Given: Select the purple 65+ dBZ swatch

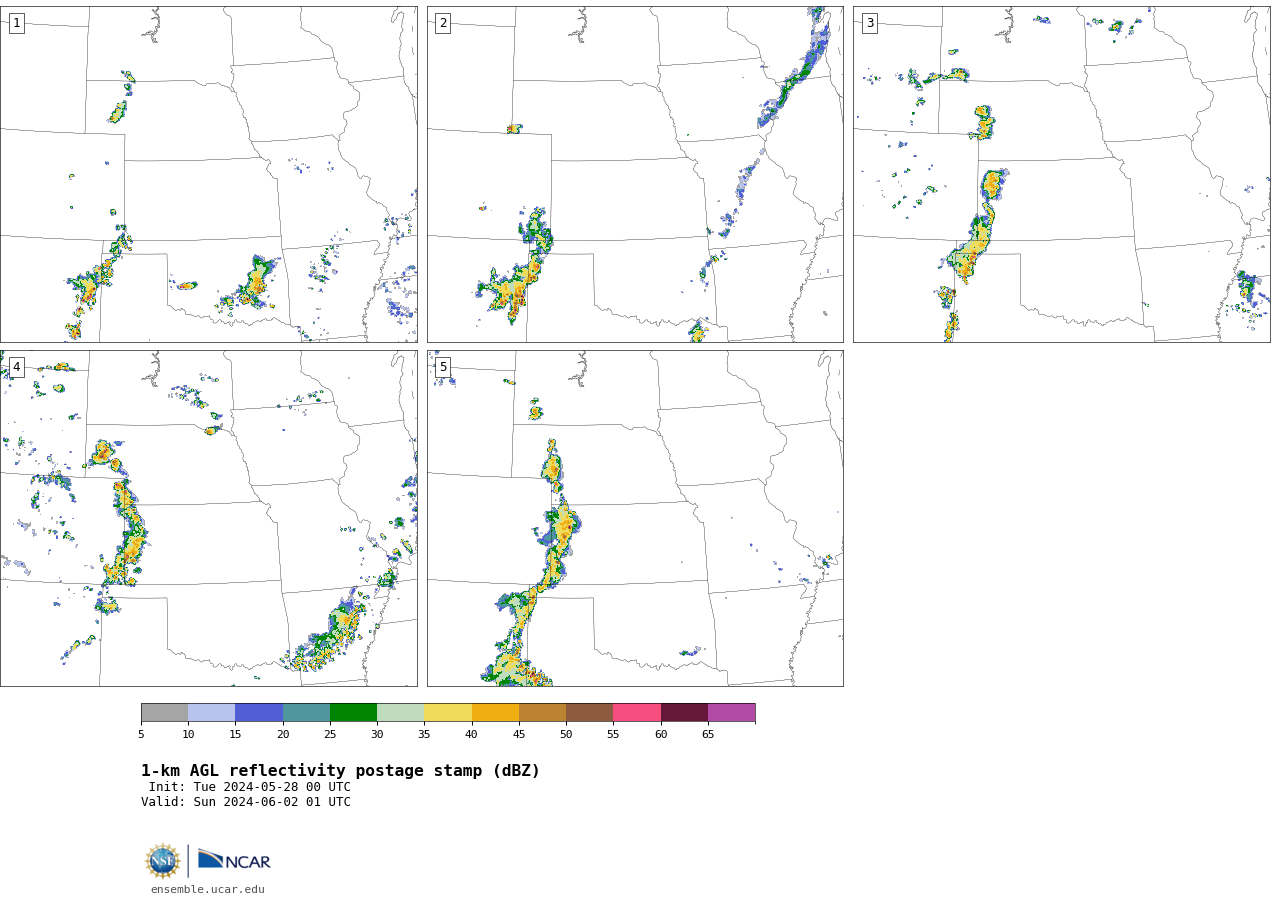Looking at the screenshot, I should pos(731,713).
